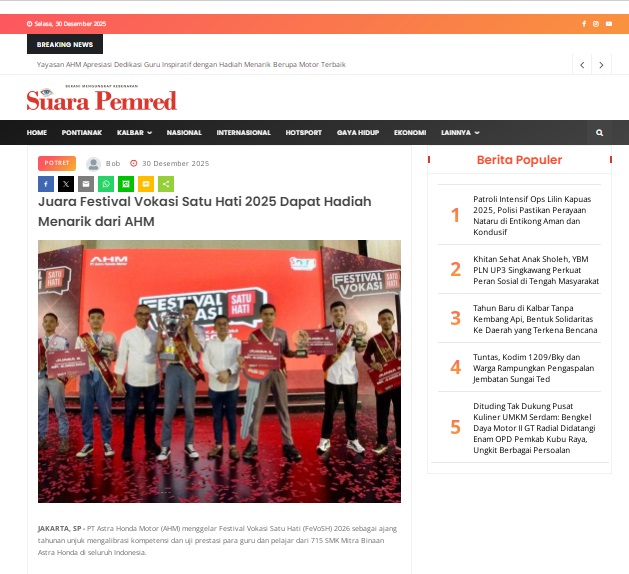This screenshot has width=629, height=574.
Task: Show next breaking news headline
Action: (x=601, y=65)
